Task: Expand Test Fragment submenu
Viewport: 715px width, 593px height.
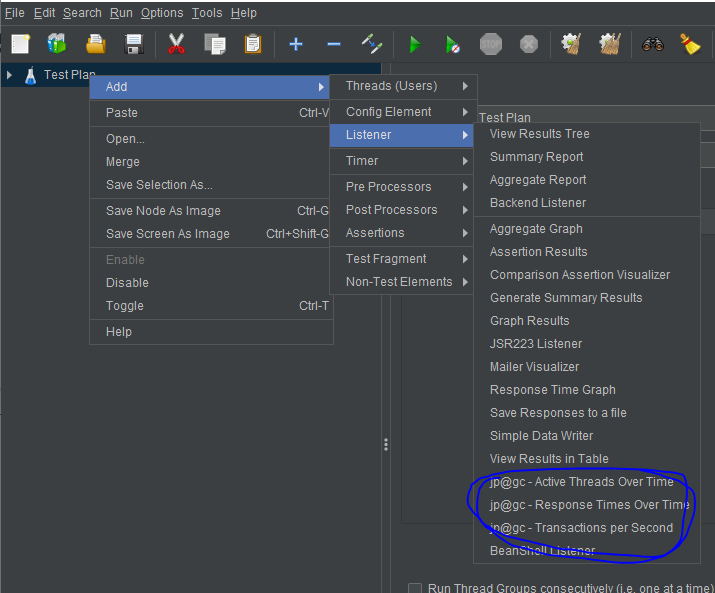Action: 403,259
